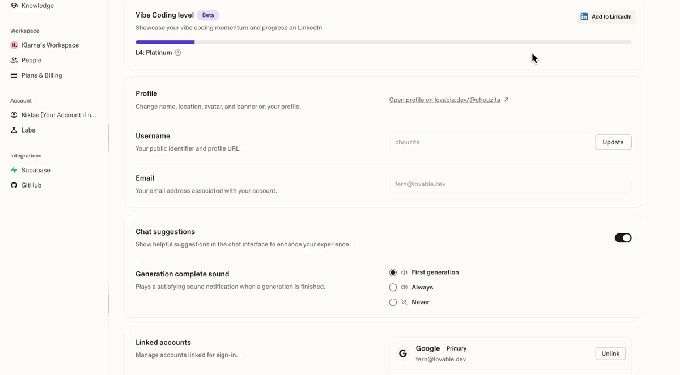Click the account avatar icon in sidebar
Screen dimensions: 680x375
pos(14,115)
